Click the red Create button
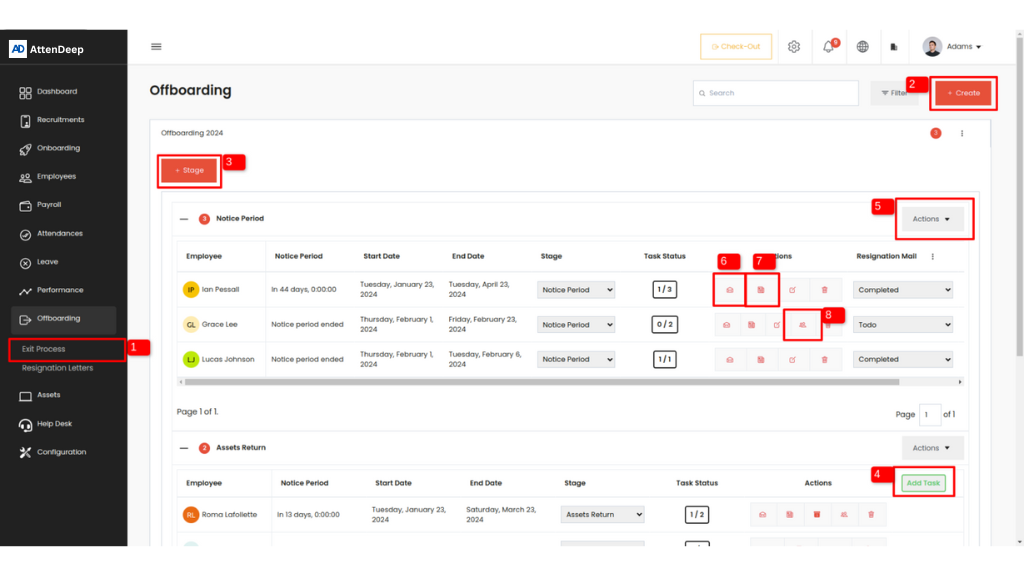The height and width of the screenshot is (576, 1024). (964, 93)
